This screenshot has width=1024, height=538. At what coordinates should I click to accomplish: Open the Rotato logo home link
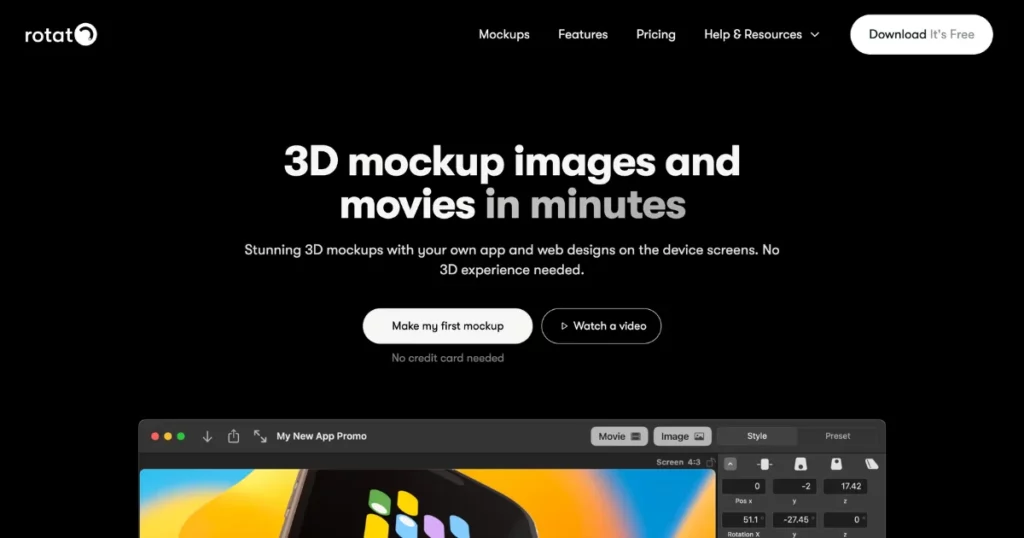pos(61,34)
